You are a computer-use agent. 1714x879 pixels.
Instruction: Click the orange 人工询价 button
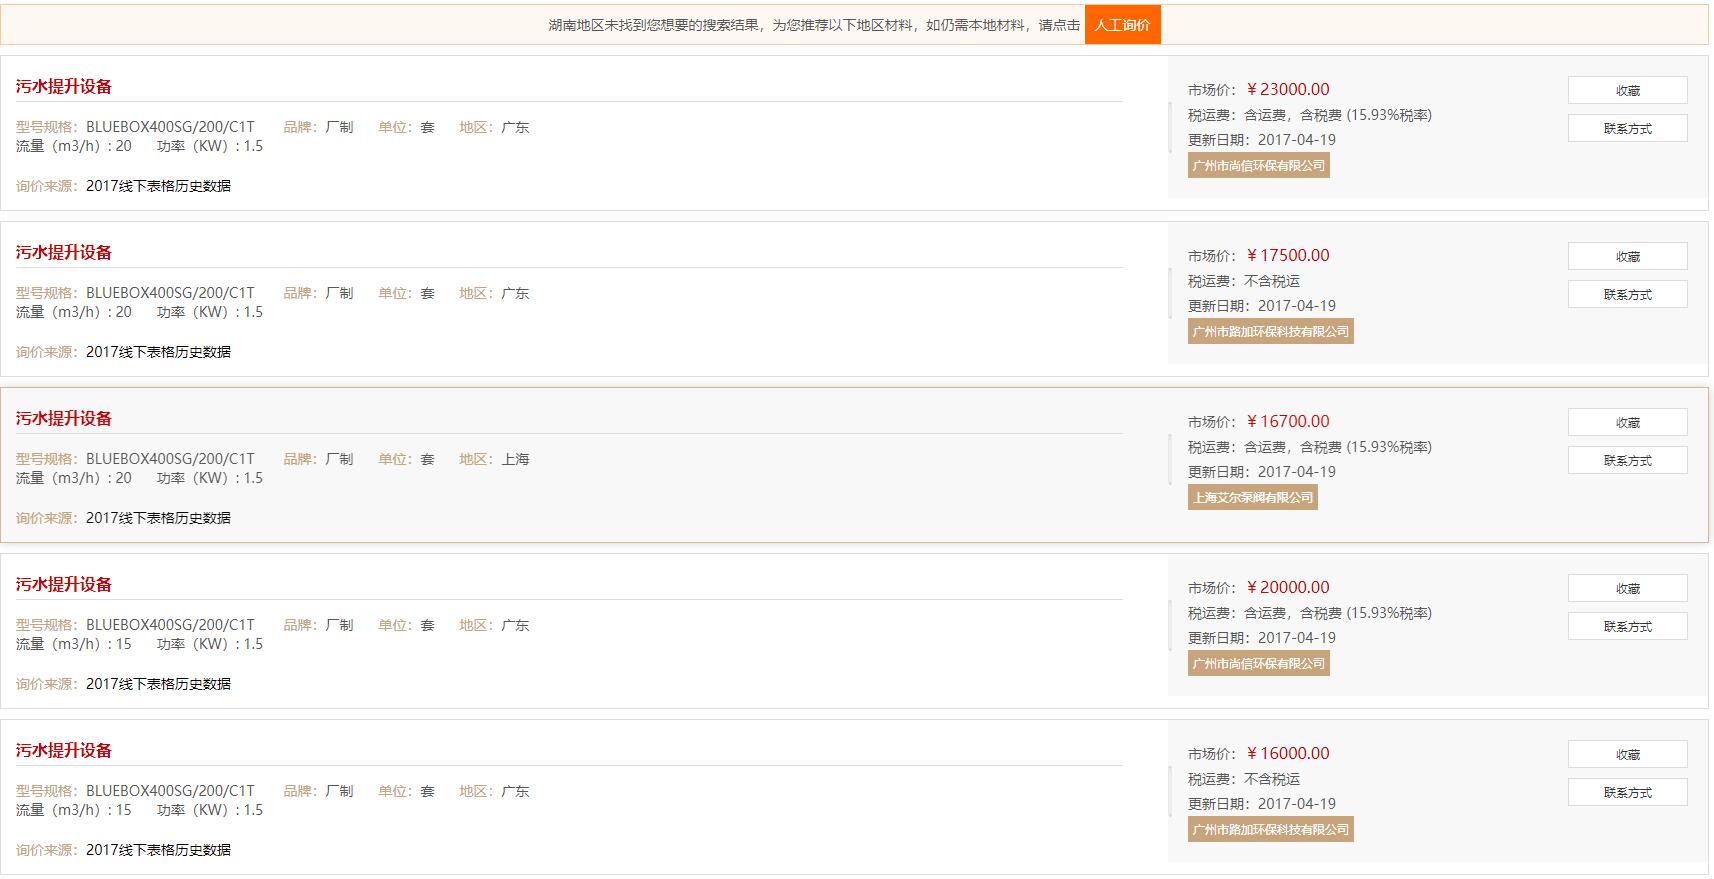[x=1122, y=25]
